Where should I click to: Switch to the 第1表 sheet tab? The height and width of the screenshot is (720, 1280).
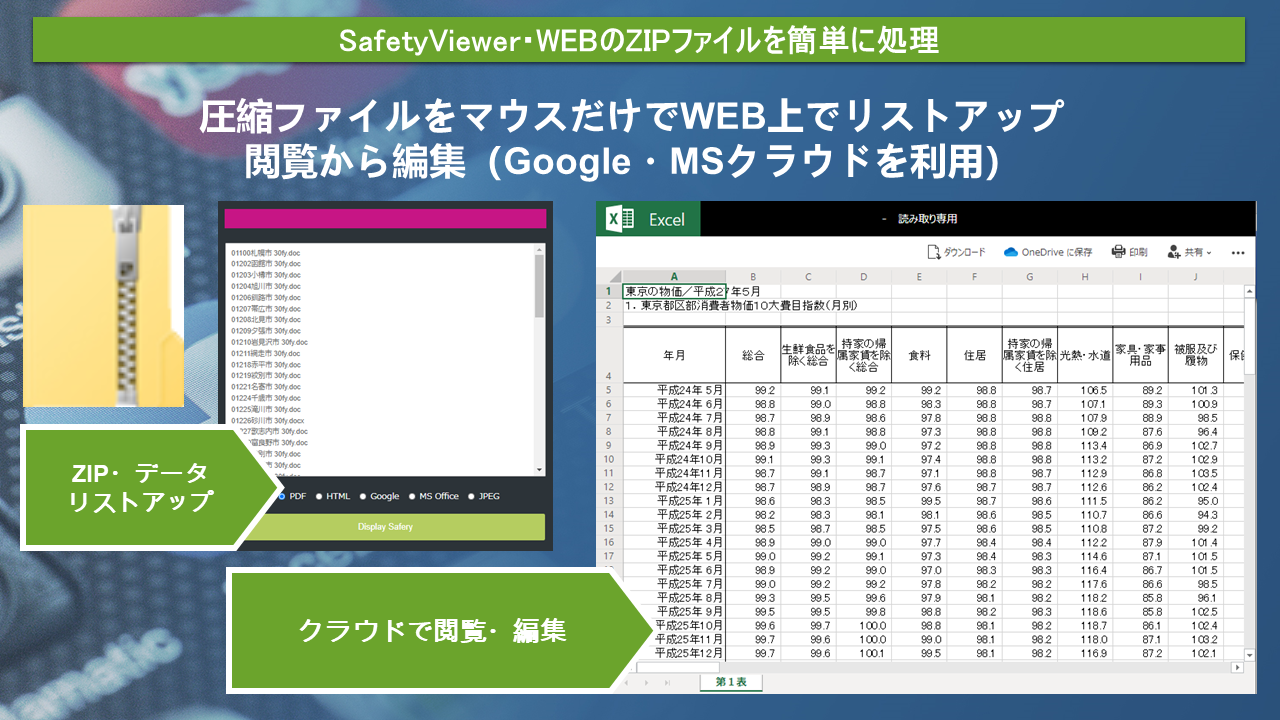(x=731, y=682)
